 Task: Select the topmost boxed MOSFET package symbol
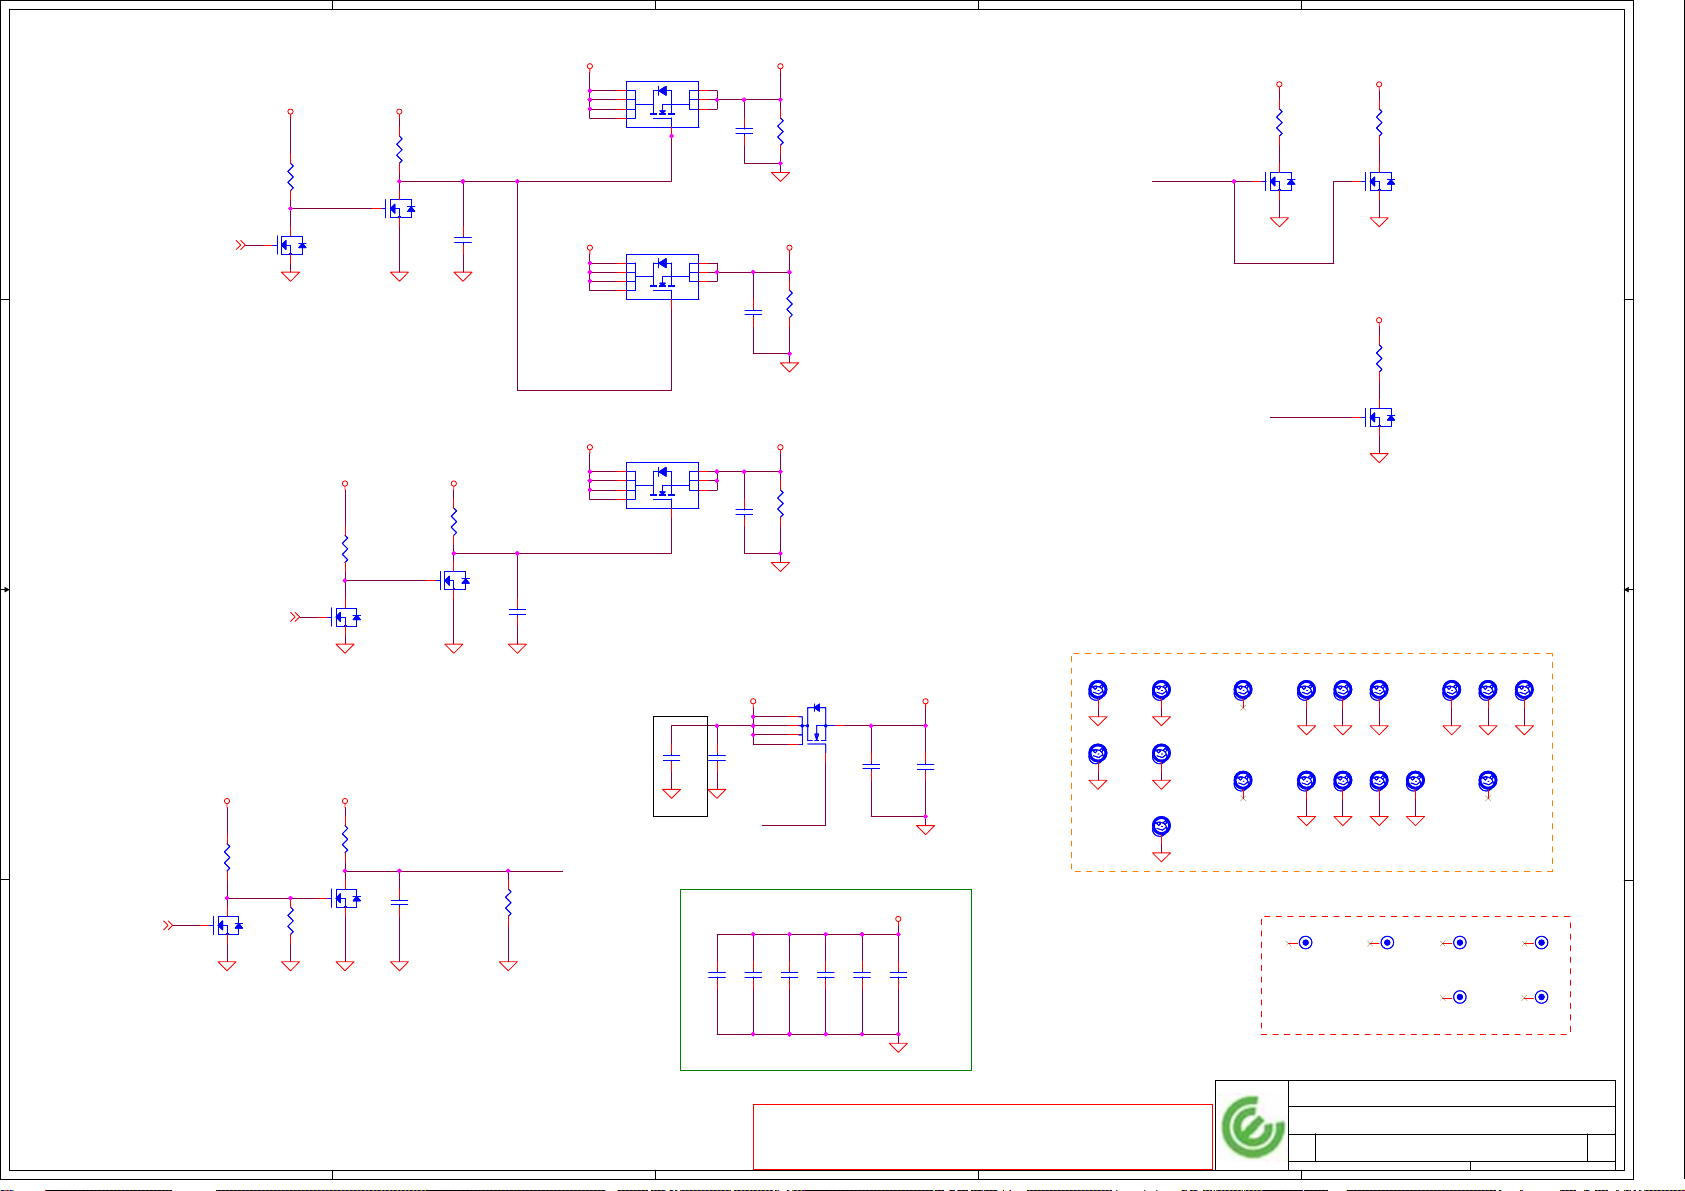click(x=662, y=104)
